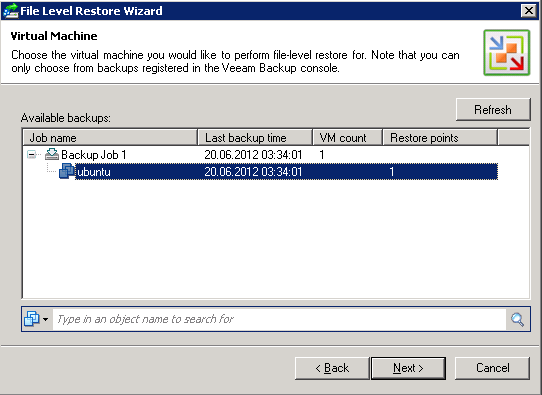Click the Veeam restore logo in header
The height and width of the screenshot is (395, 542).
(506, 53)
